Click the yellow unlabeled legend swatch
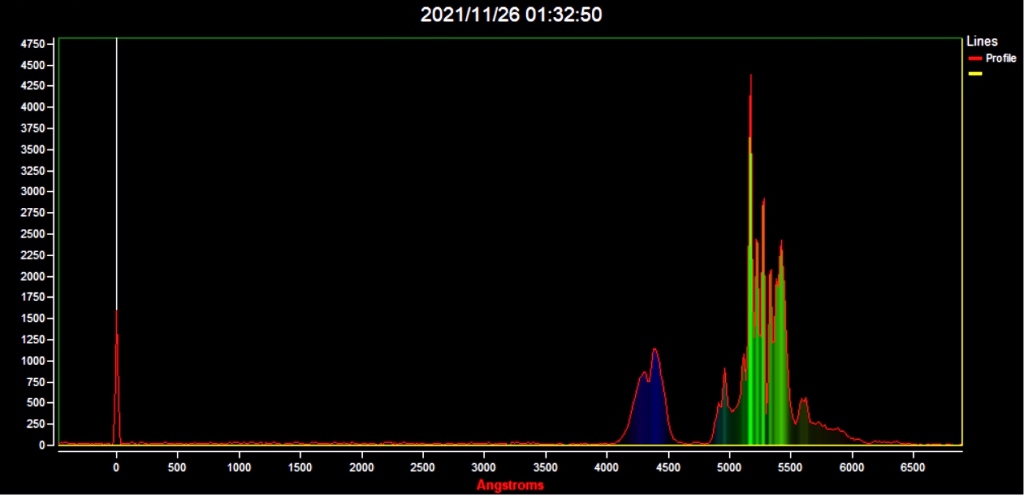This screenshot has width=1024, height=495. coord(975,74)
